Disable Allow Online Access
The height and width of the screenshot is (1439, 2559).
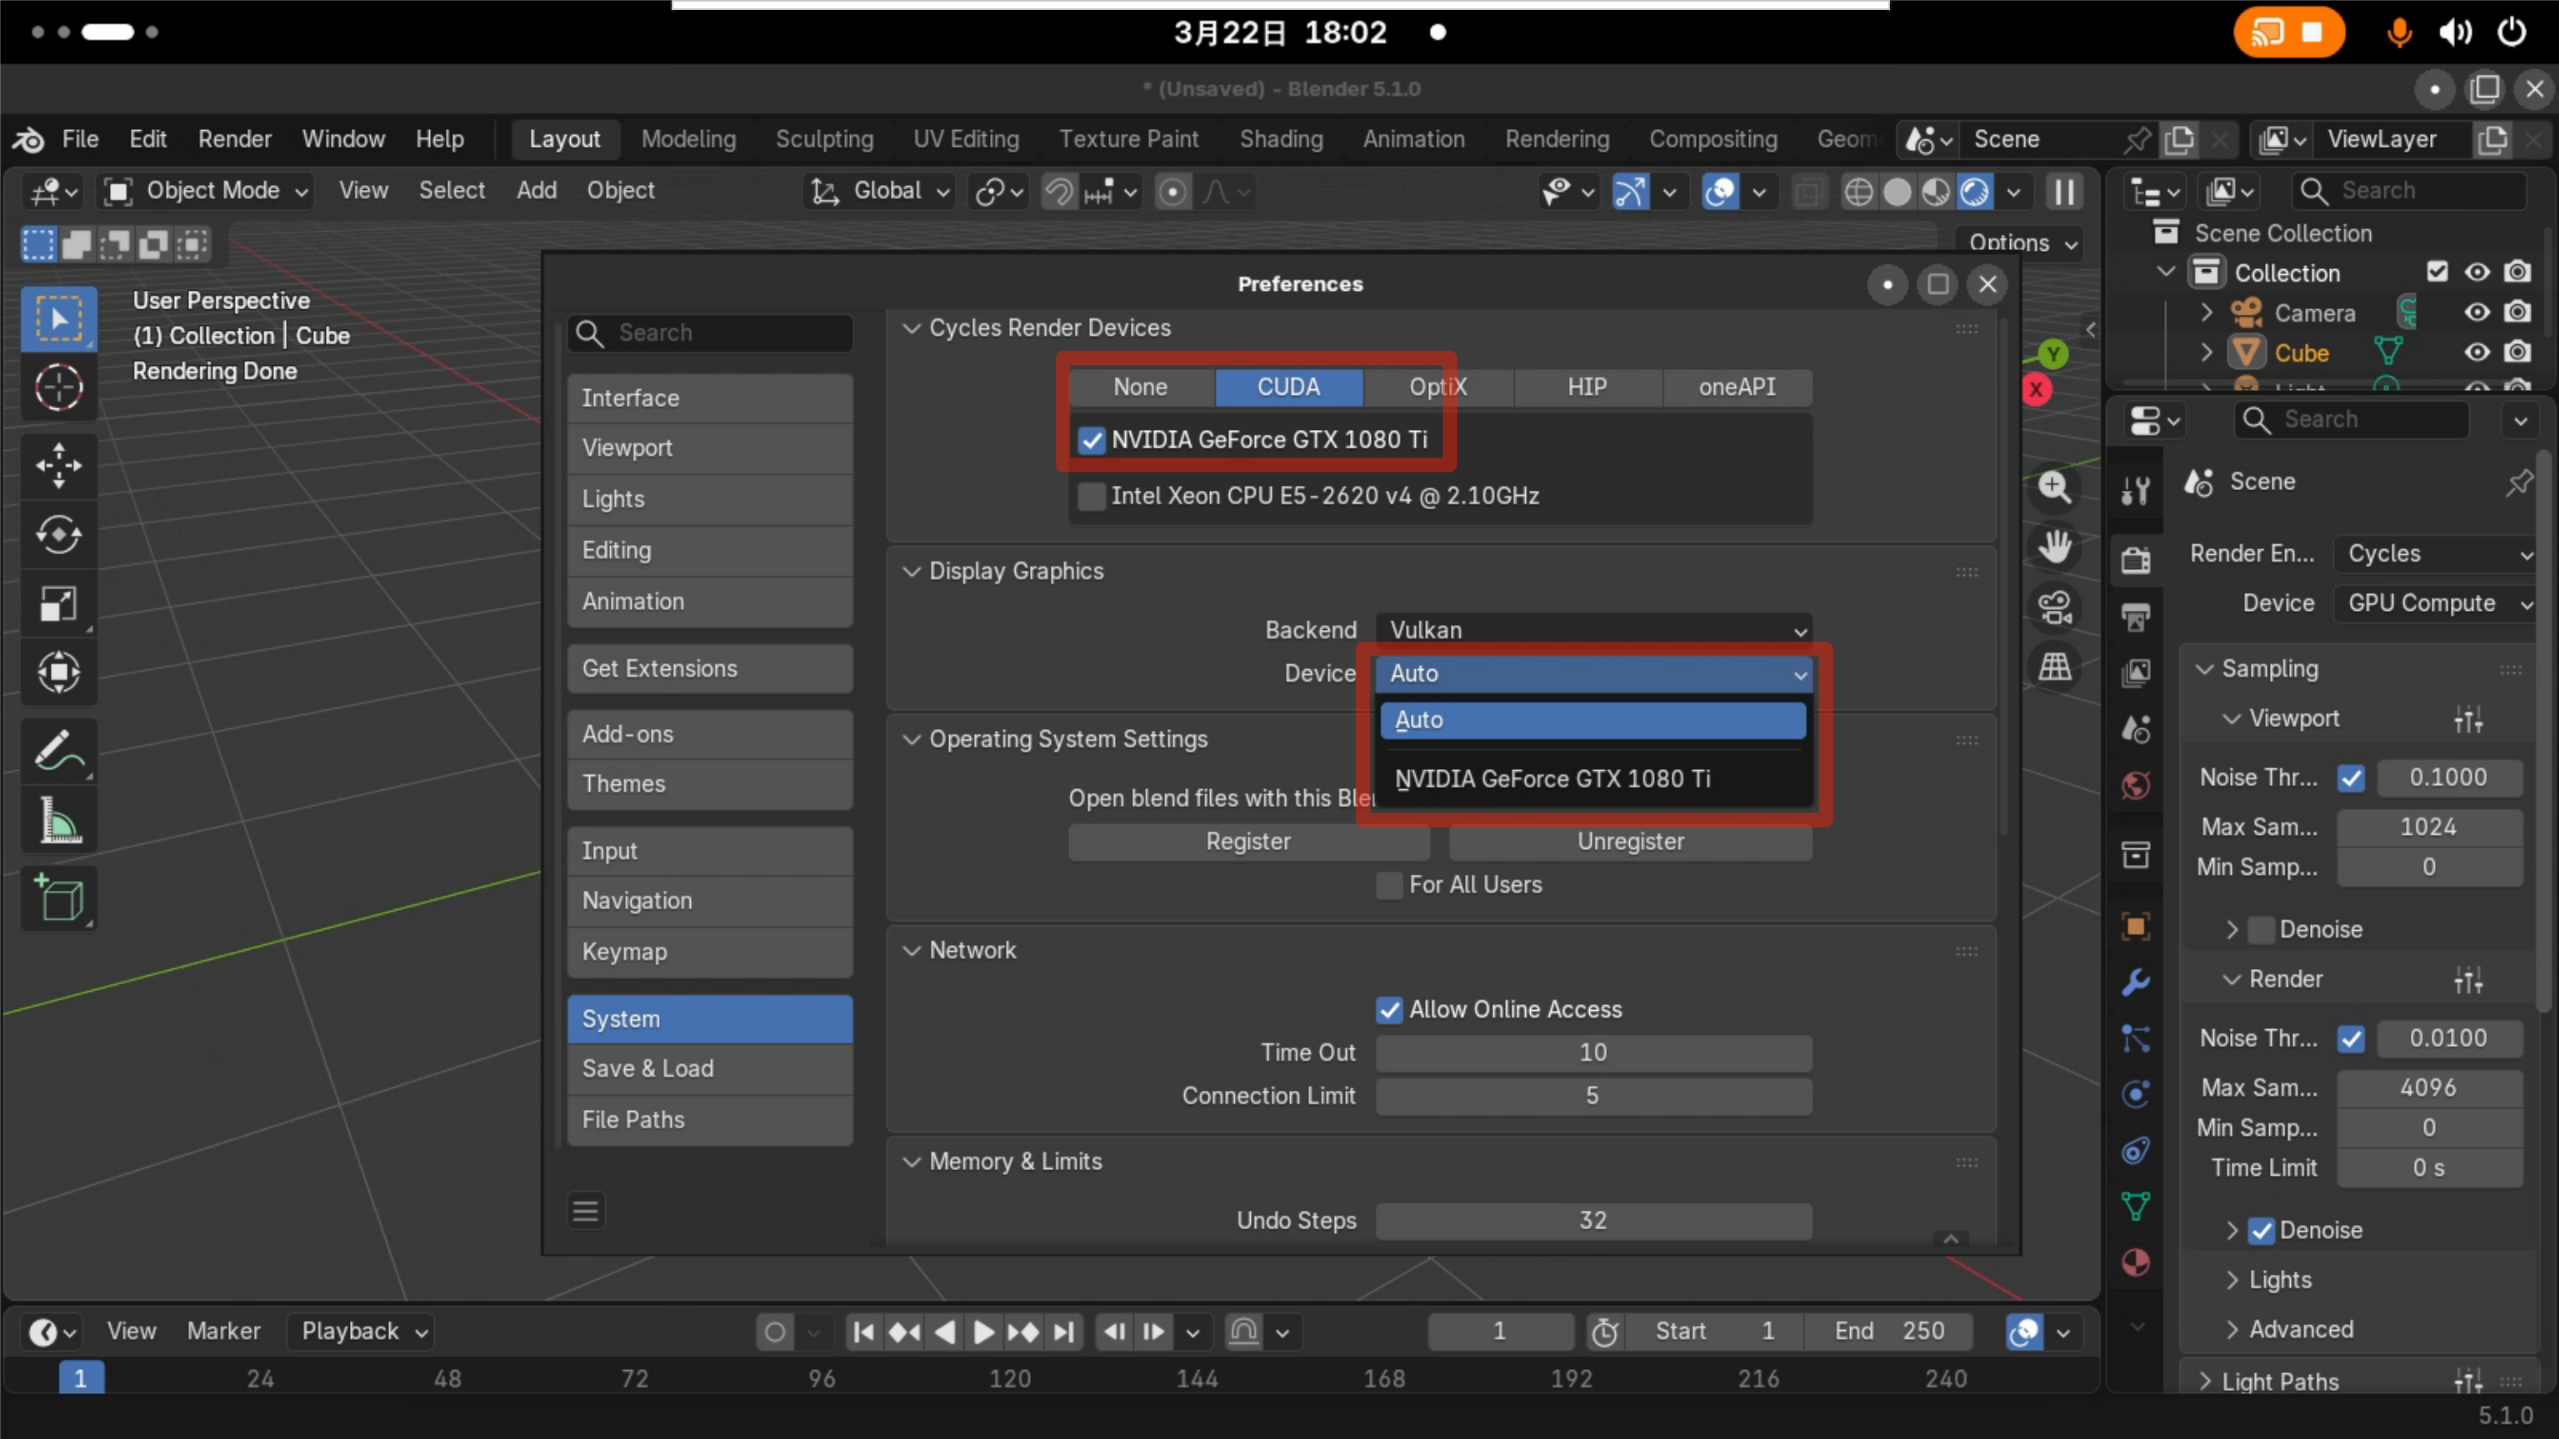pos(1389,1010)
